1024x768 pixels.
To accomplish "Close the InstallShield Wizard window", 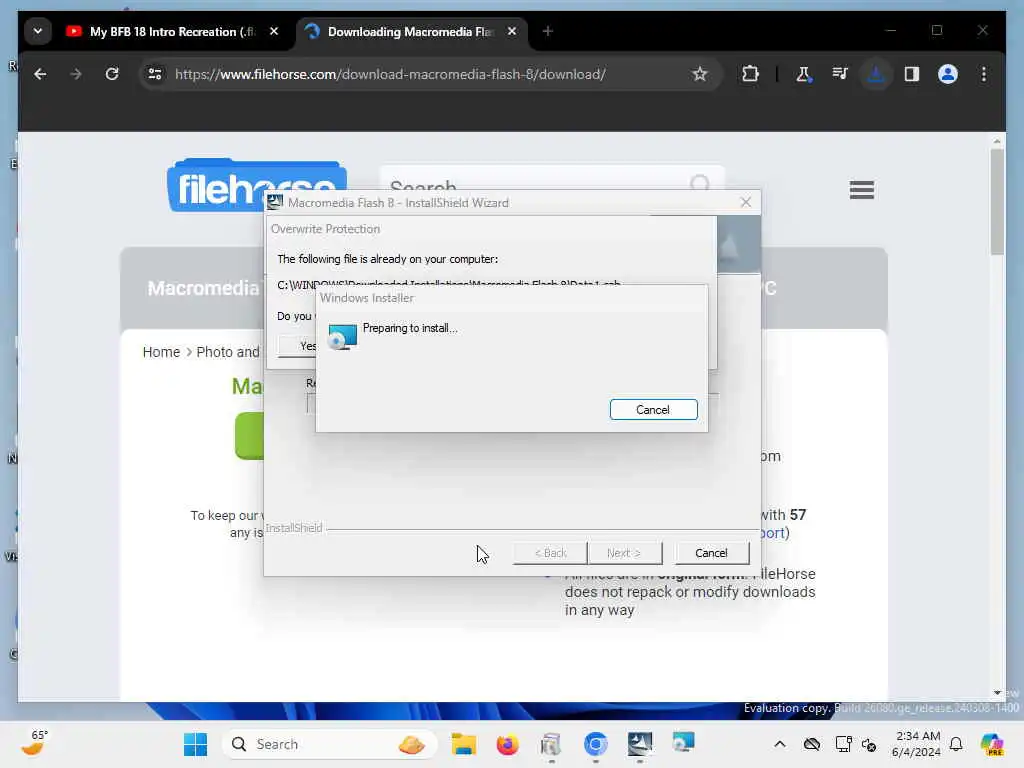I will tap(746, 202).
